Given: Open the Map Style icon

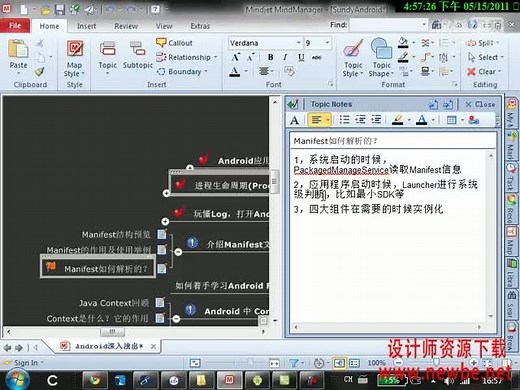Looking at the screenshot, I should point(75,49).
